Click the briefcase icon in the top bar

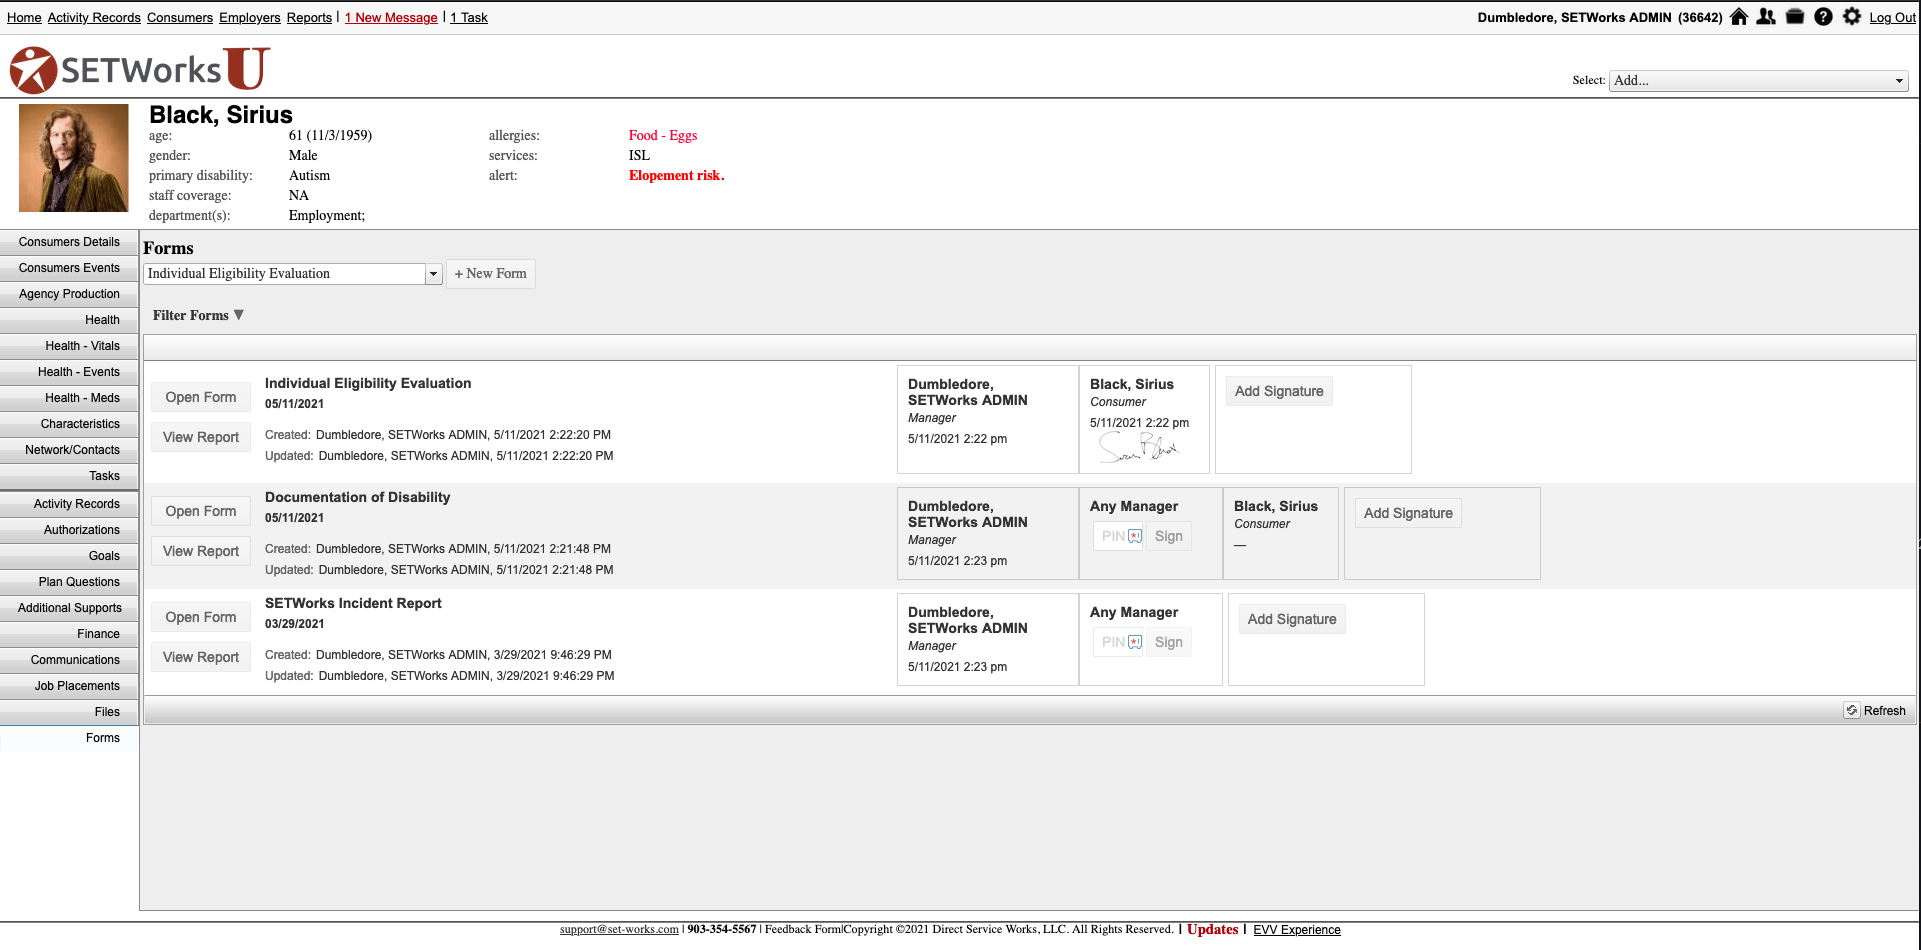(1795, 17)
